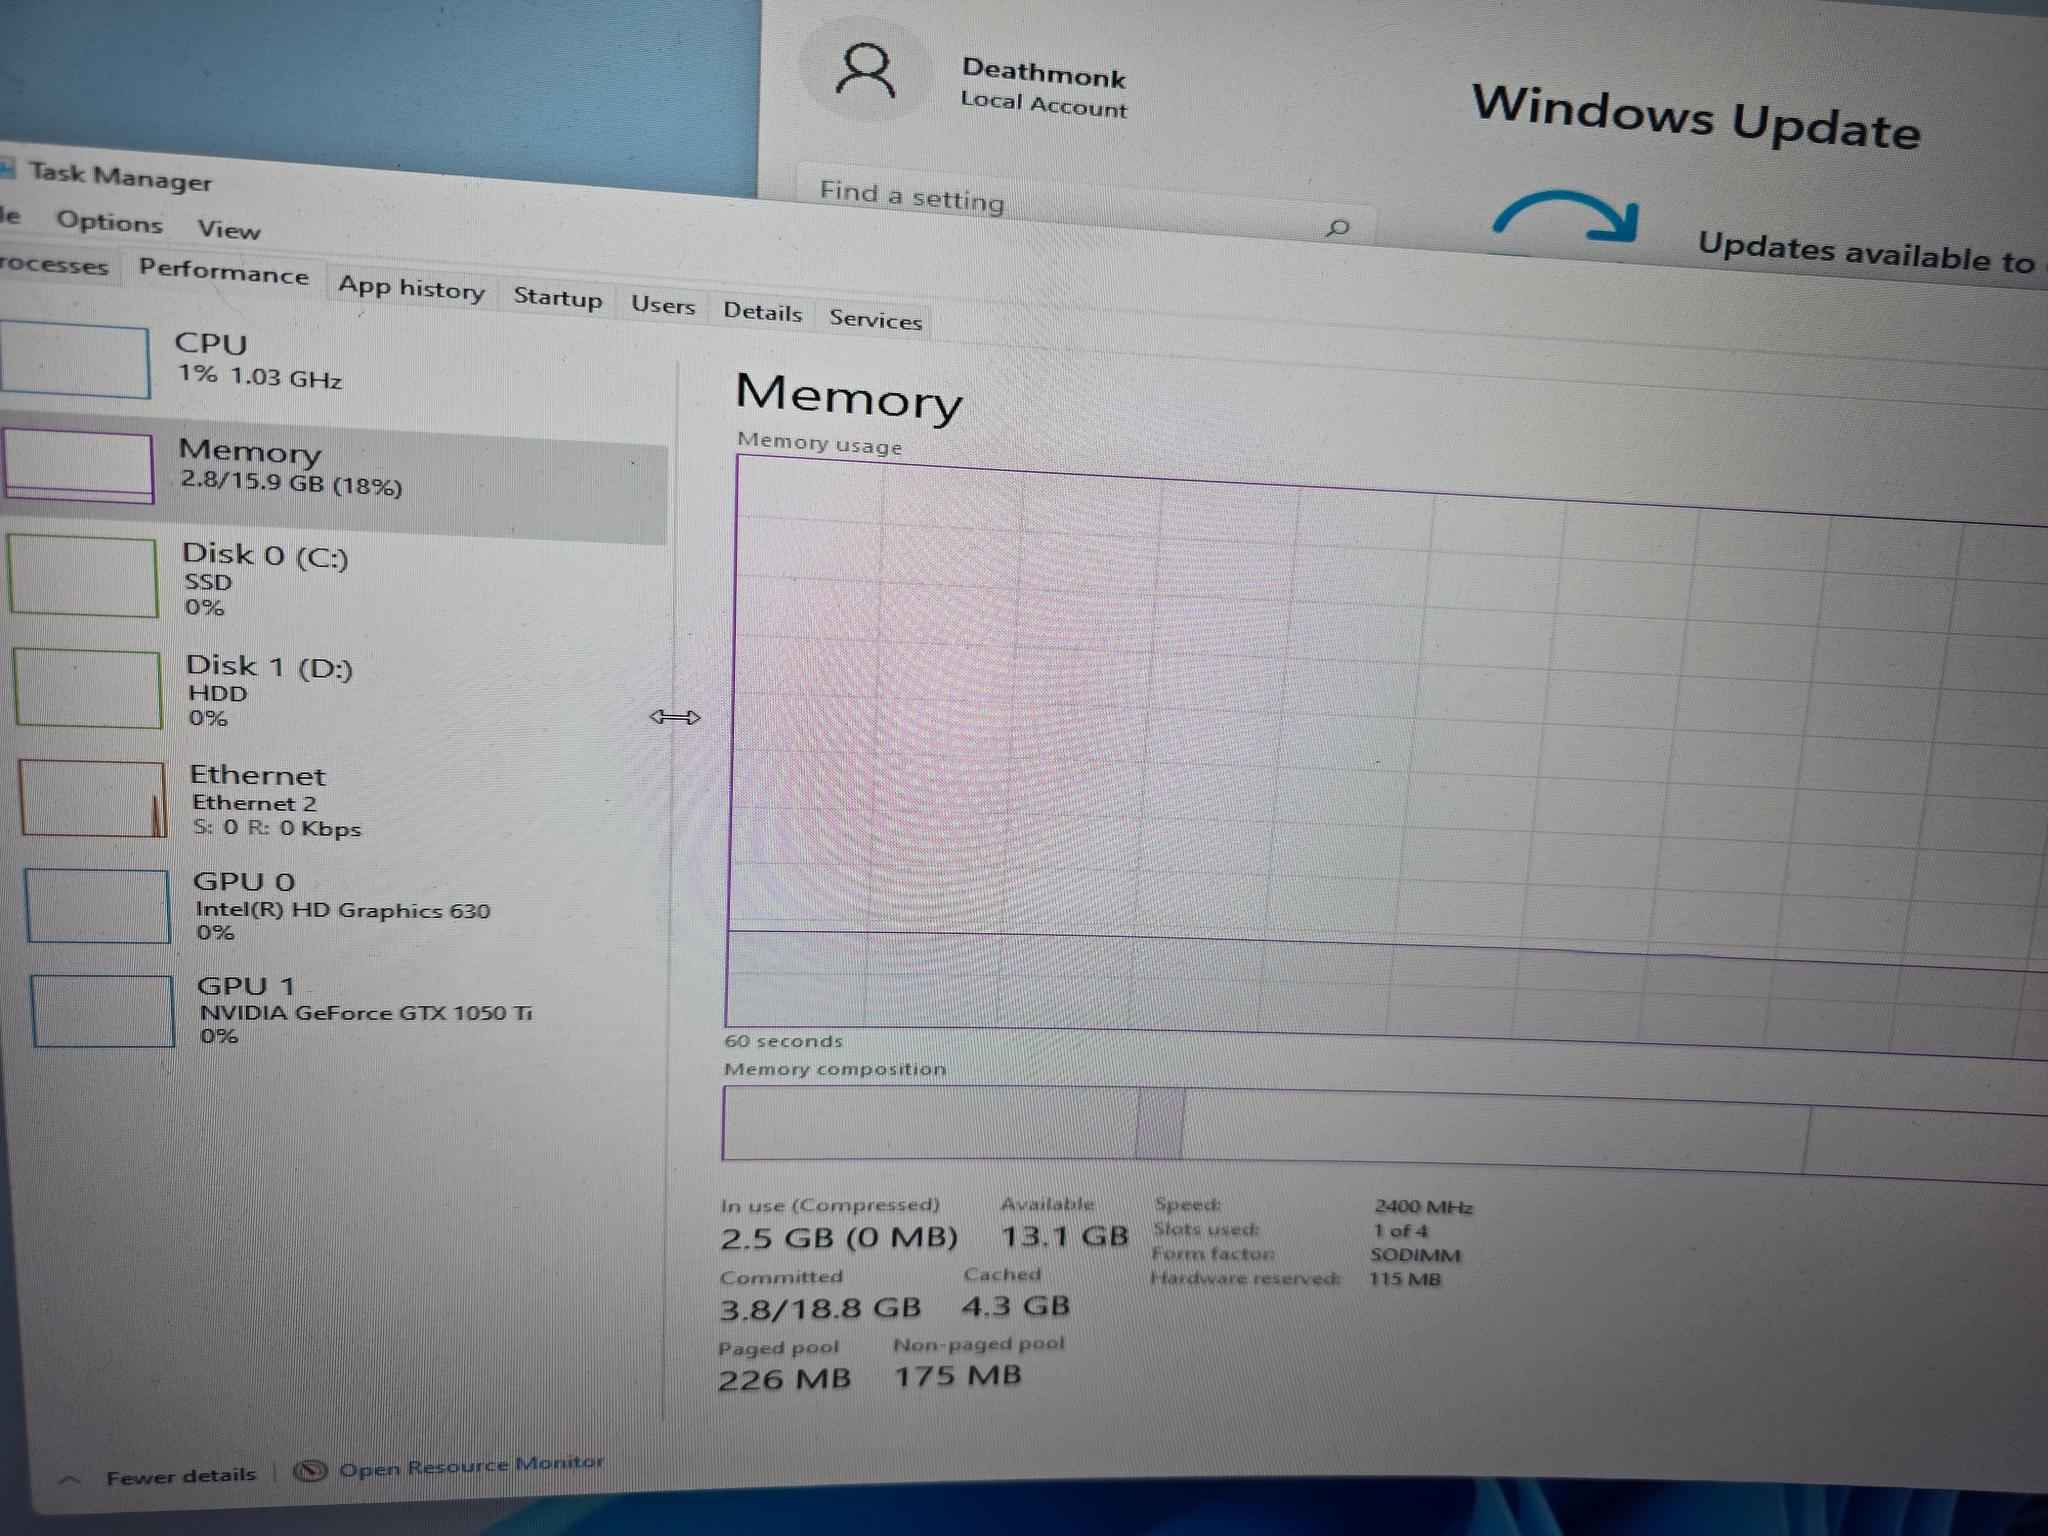Click the Committed 3.8/18.8 GB value
Image resolution: width=2048 pixels, height=1536 pixels.
tap(820, 1308)
